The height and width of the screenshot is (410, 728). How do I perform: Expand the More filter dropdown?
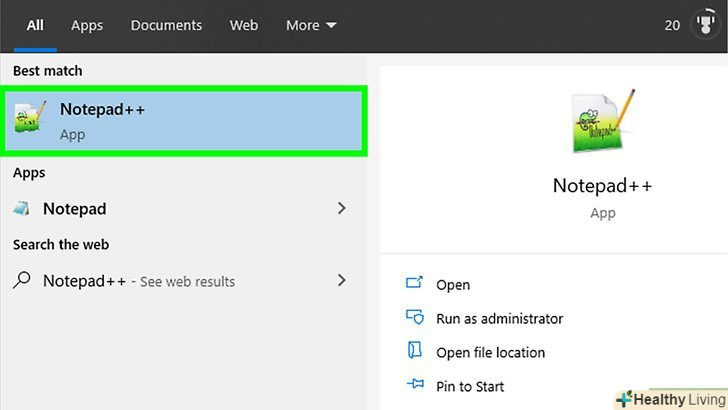click(311, 25)
